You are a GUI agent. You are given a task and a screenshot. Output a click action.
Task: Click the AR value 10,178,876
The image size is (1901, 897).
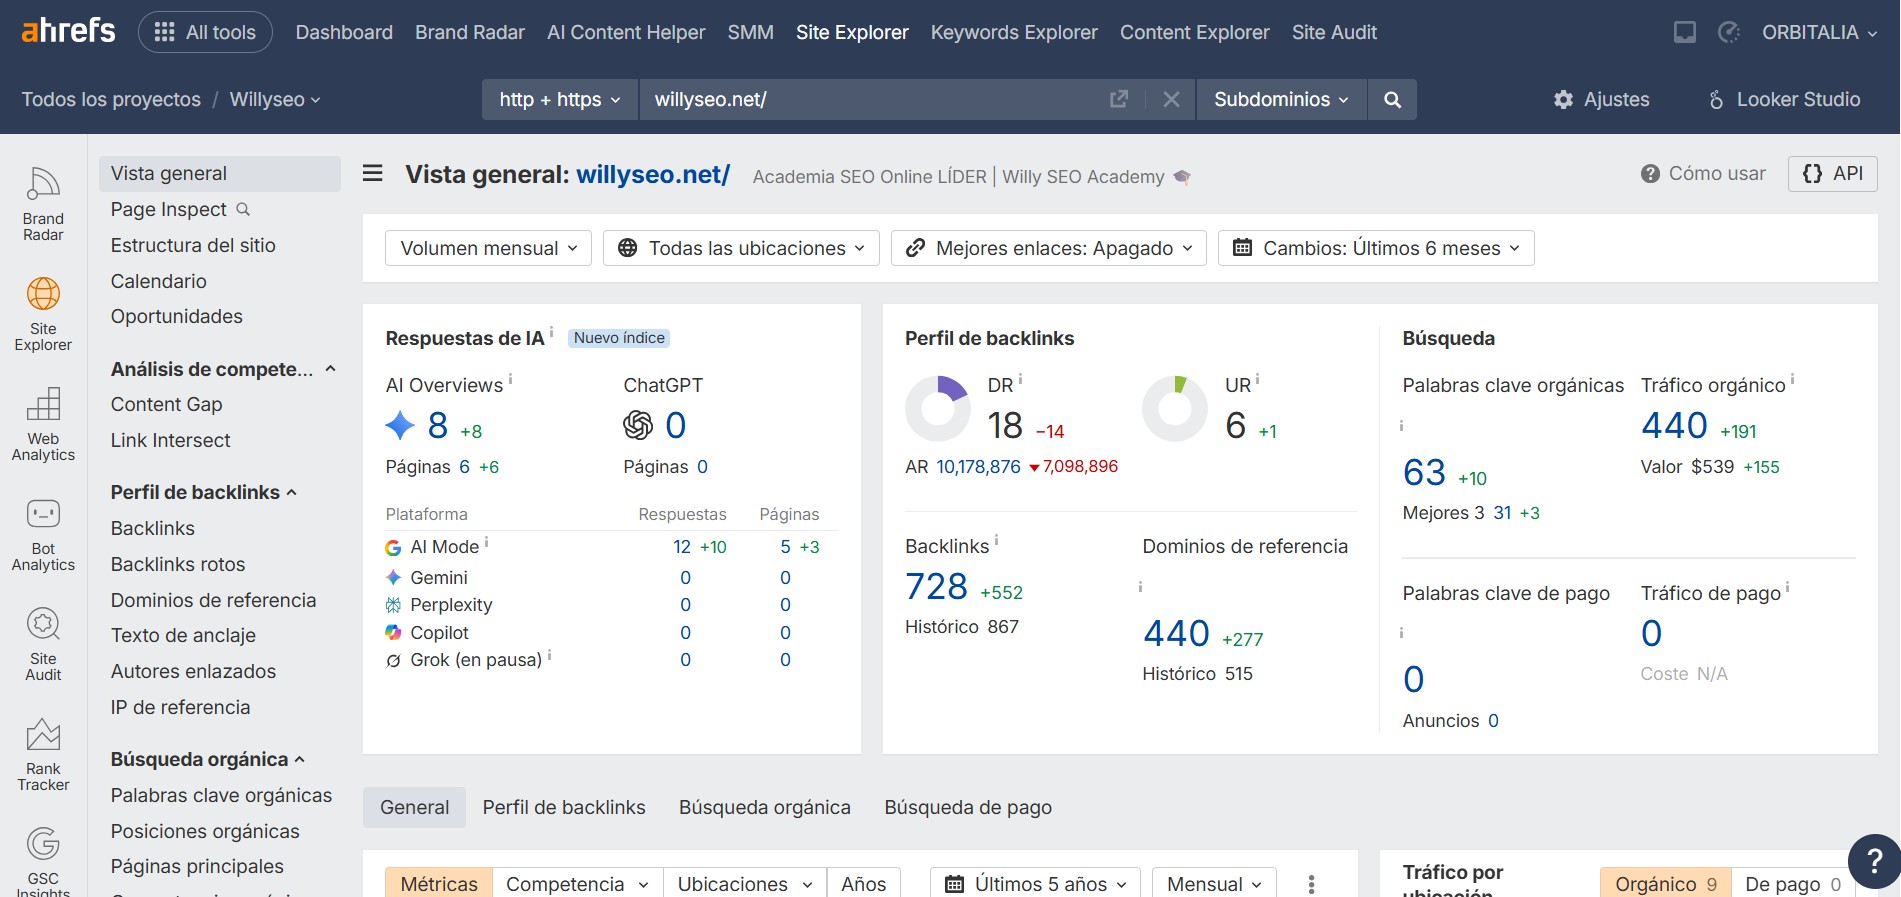(978, 466)
